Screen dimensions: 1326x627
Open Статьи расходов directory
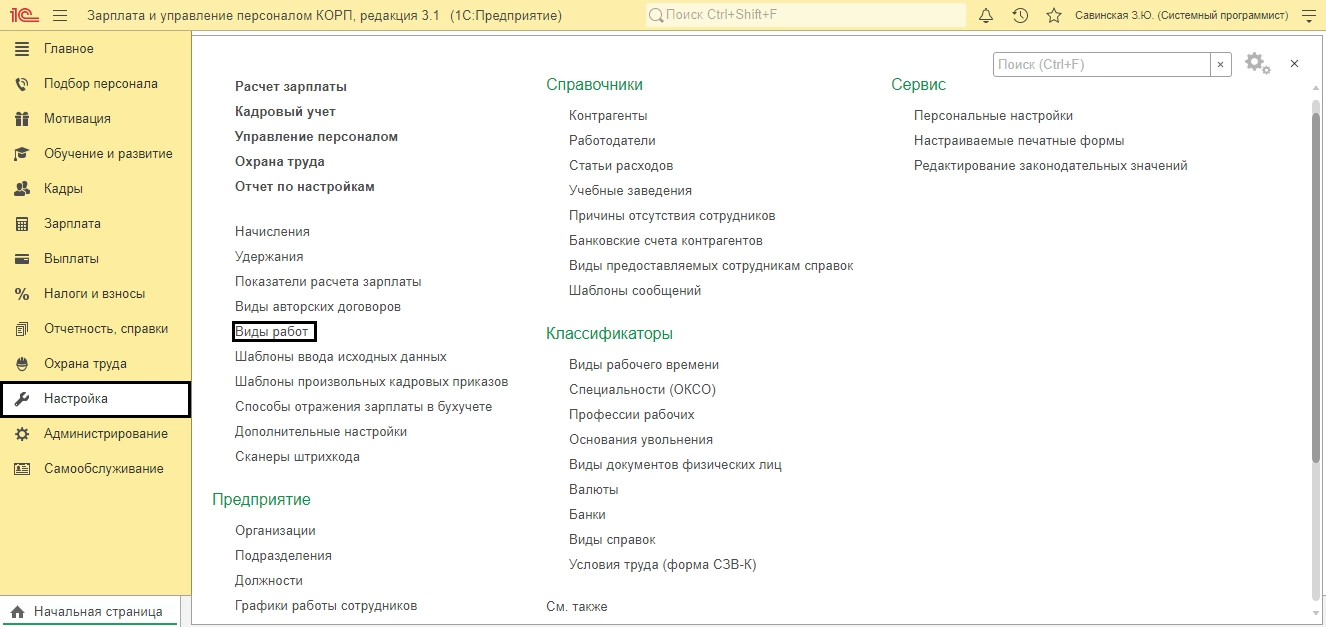tap(621, 166)
